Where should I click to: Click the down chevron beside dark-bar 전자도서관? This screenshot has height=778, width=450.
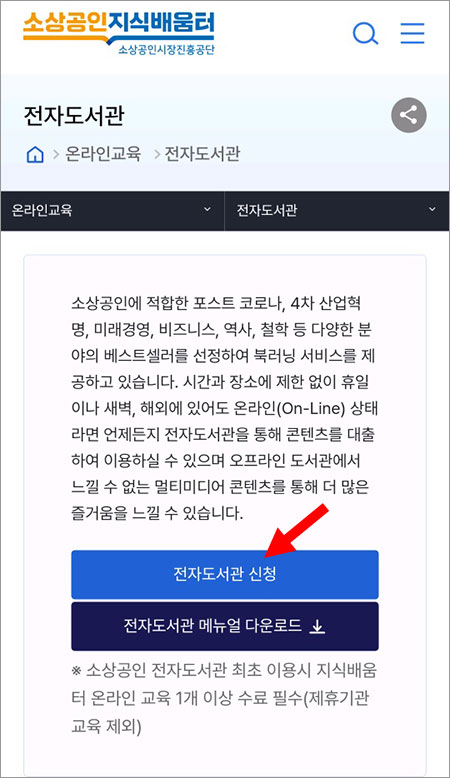[x=432, y=209]
